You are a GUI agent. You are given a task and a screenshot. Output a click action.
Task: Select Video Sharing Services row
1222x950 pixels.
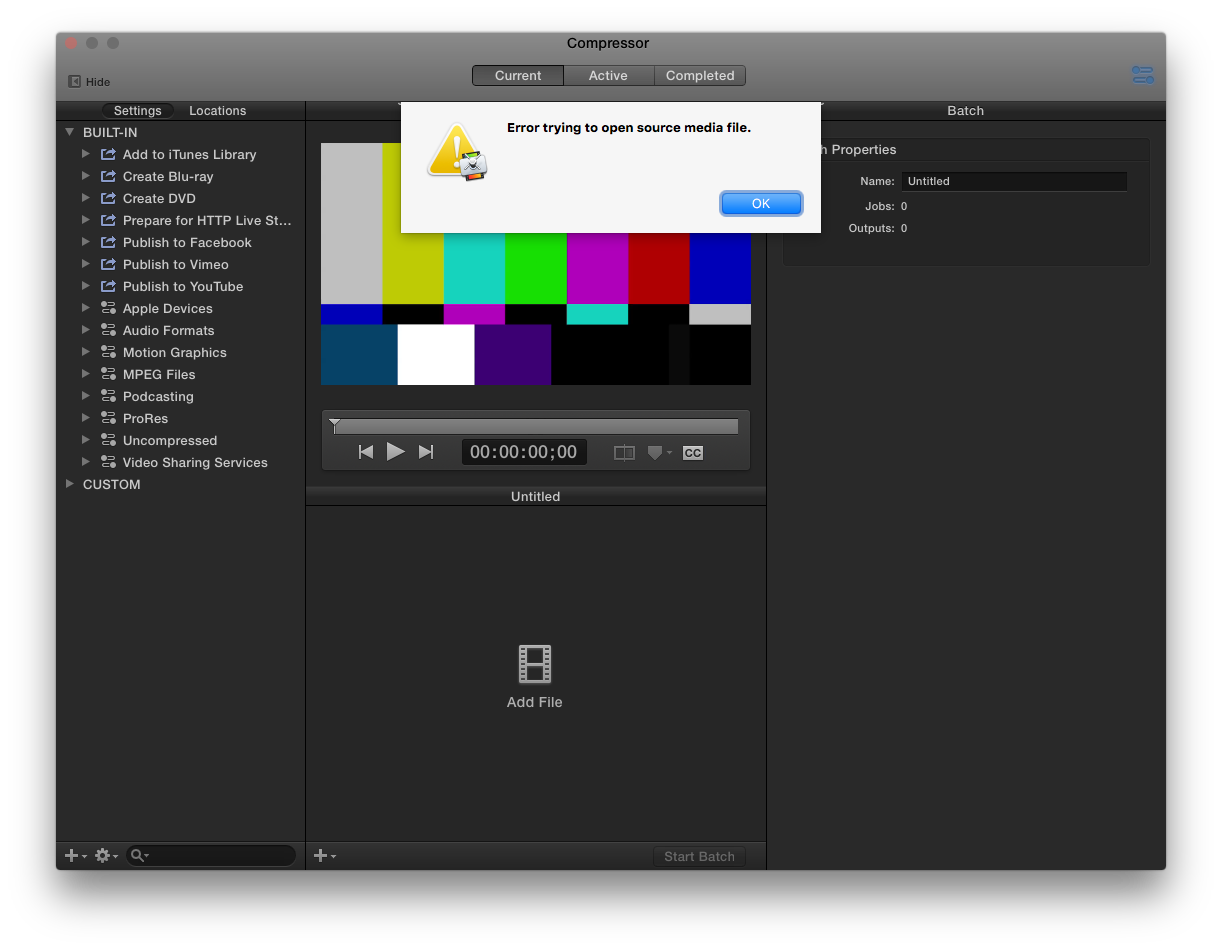click(180, 462)
